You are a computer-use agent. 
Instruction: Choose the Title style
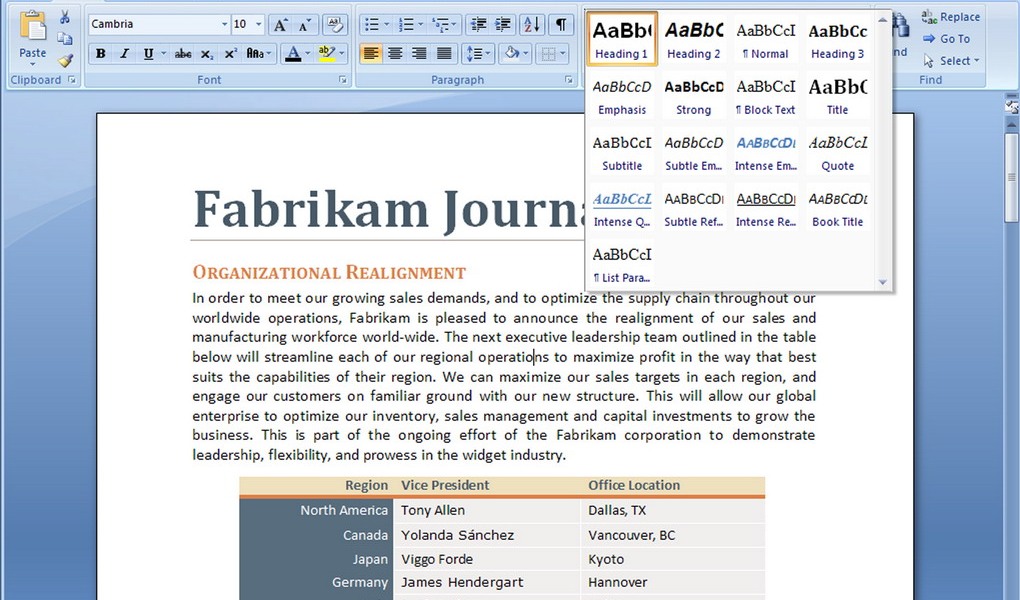coord(837,96)
